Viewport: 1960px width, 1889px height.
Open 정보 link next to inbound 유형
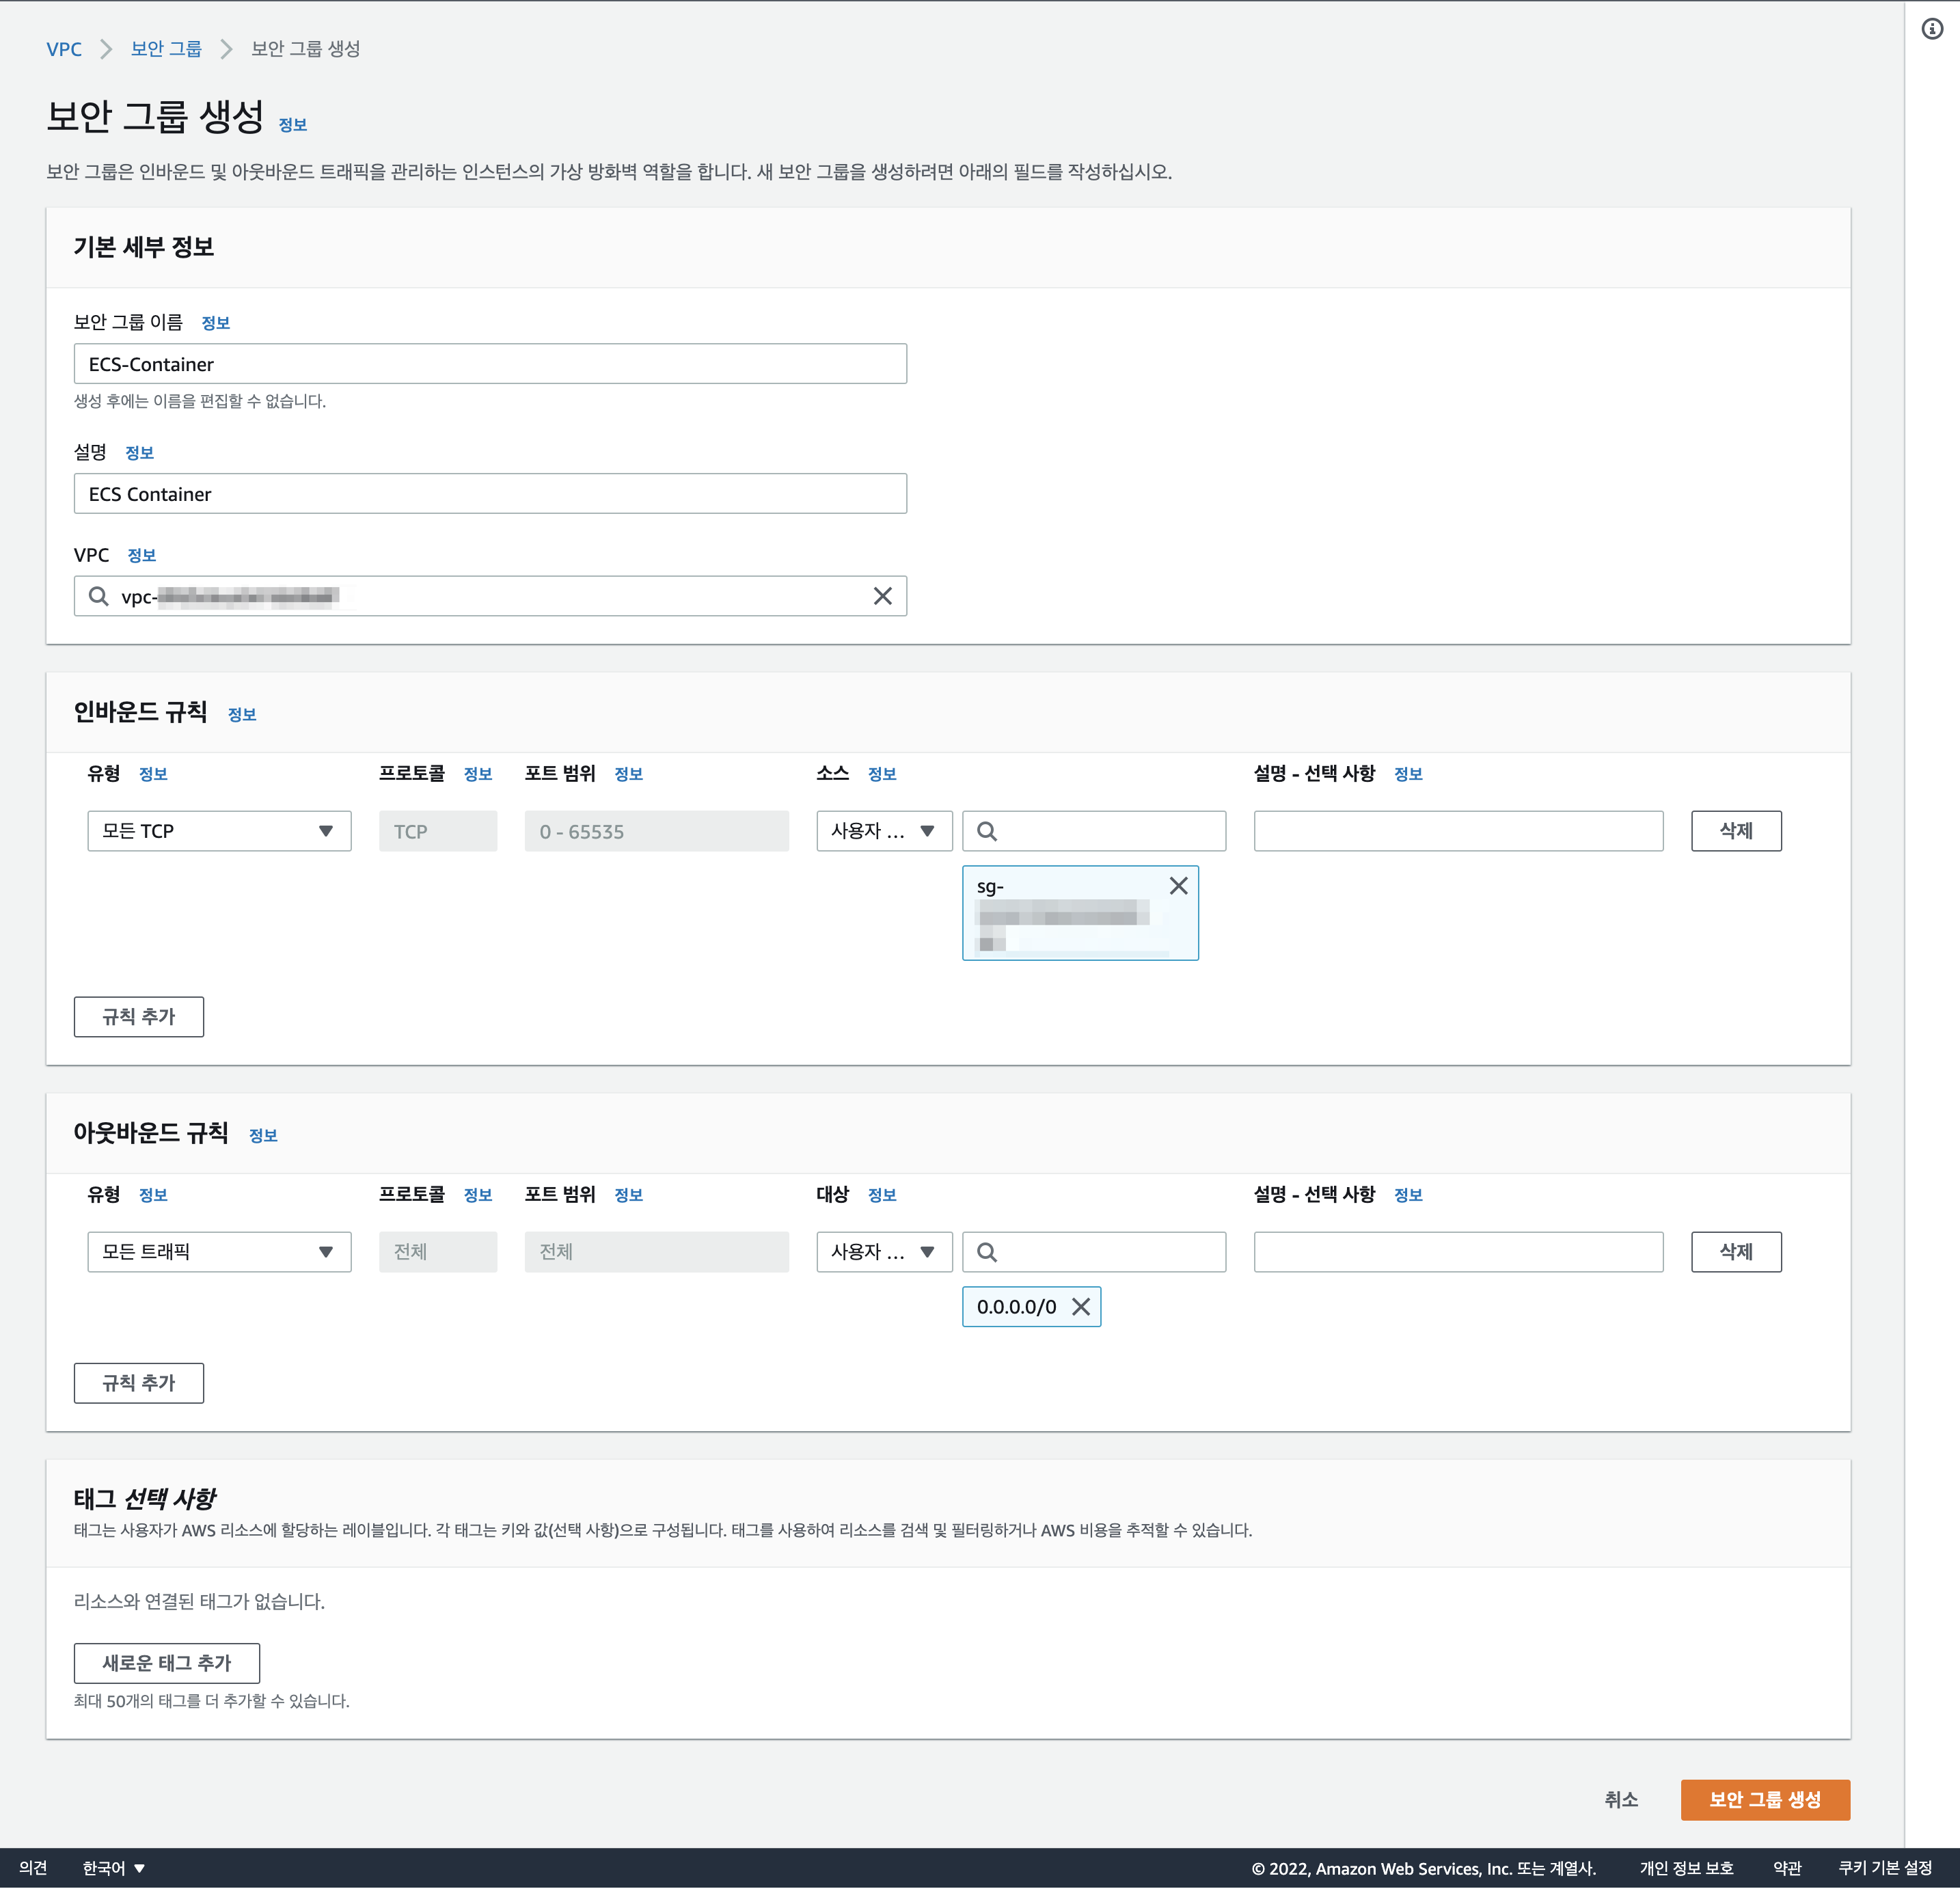tap(153, 774)
